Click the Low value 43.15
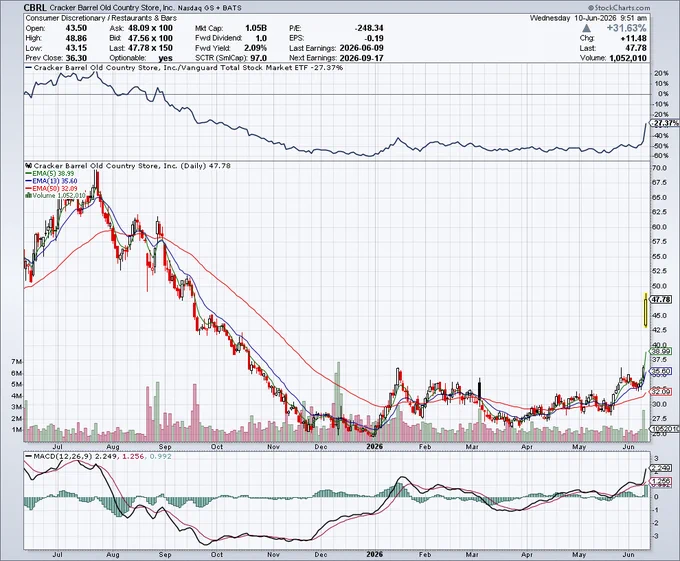This screenshot has height=561, width=680. pos(76,48)
